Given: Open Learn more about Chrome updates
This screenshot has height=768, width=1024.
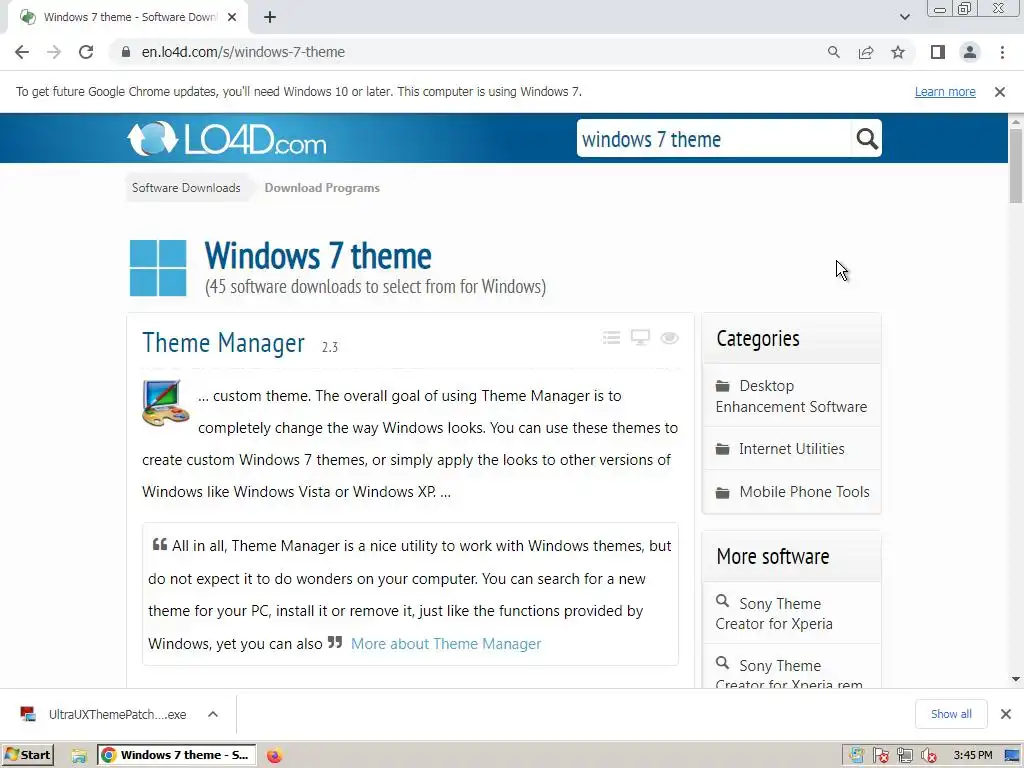Looking at the screenshot, I should pos(945,92).
